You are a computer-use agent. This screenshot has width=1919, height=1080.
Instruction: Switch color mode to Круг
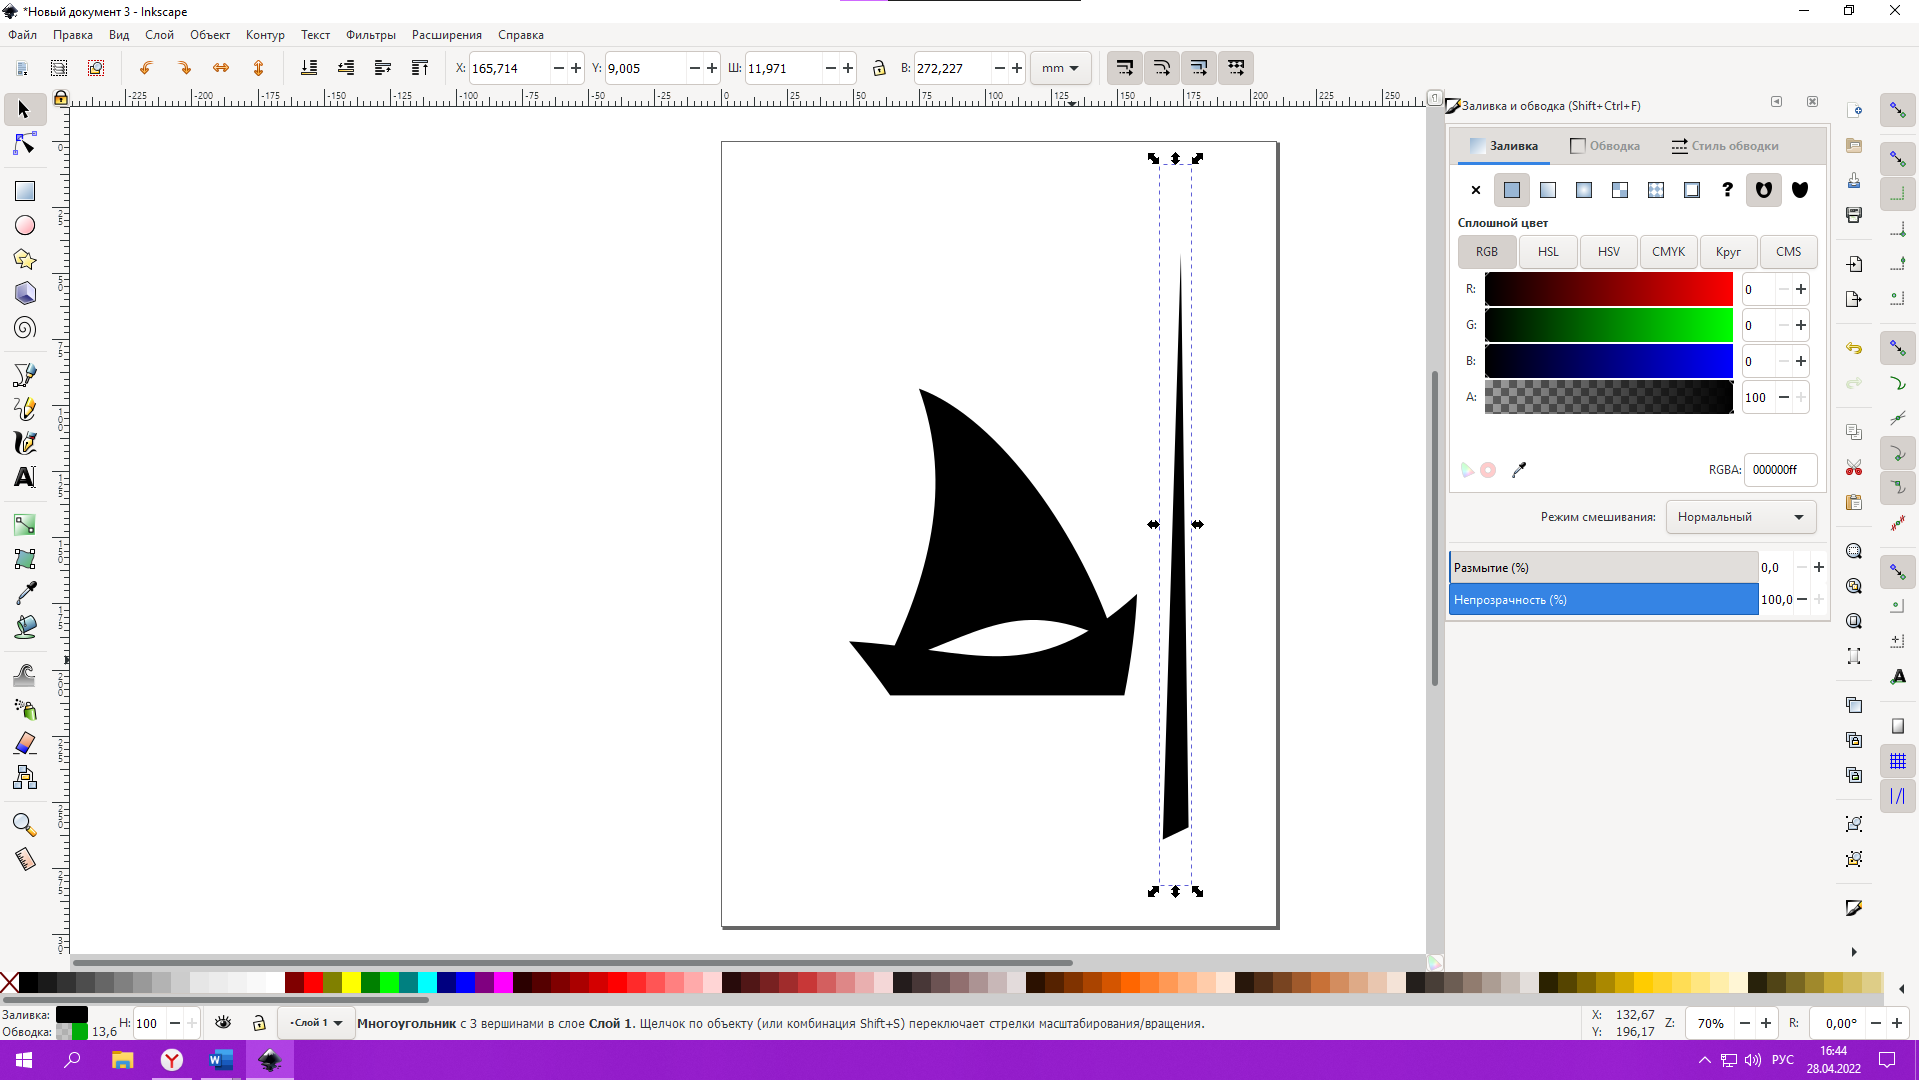pyautogui.click(x=1728, y=252)
